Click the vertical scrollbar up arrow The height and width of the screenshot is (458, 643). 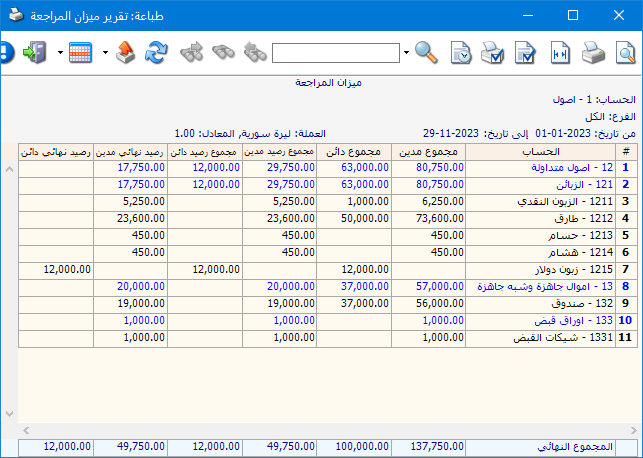(9, 169)
